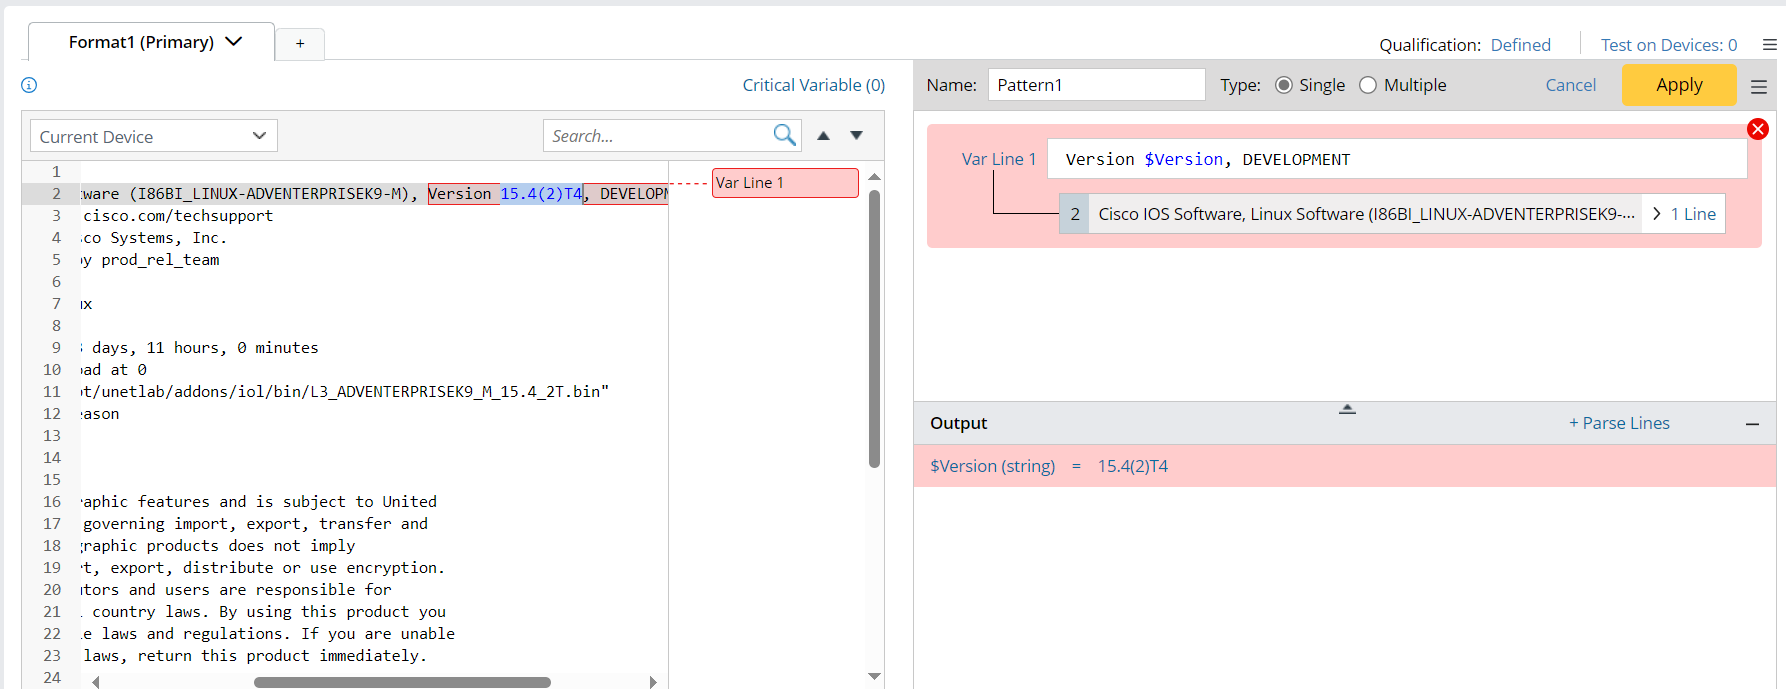Expand the 1 Line matched result
This screenshot has width=1786, height=689.
coord(1685,214)
